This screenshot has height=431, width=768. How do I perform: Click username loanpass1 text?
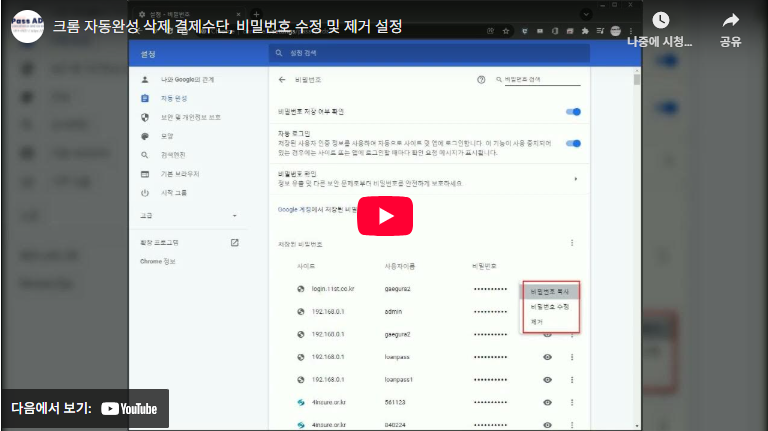(x=399, y=380)
